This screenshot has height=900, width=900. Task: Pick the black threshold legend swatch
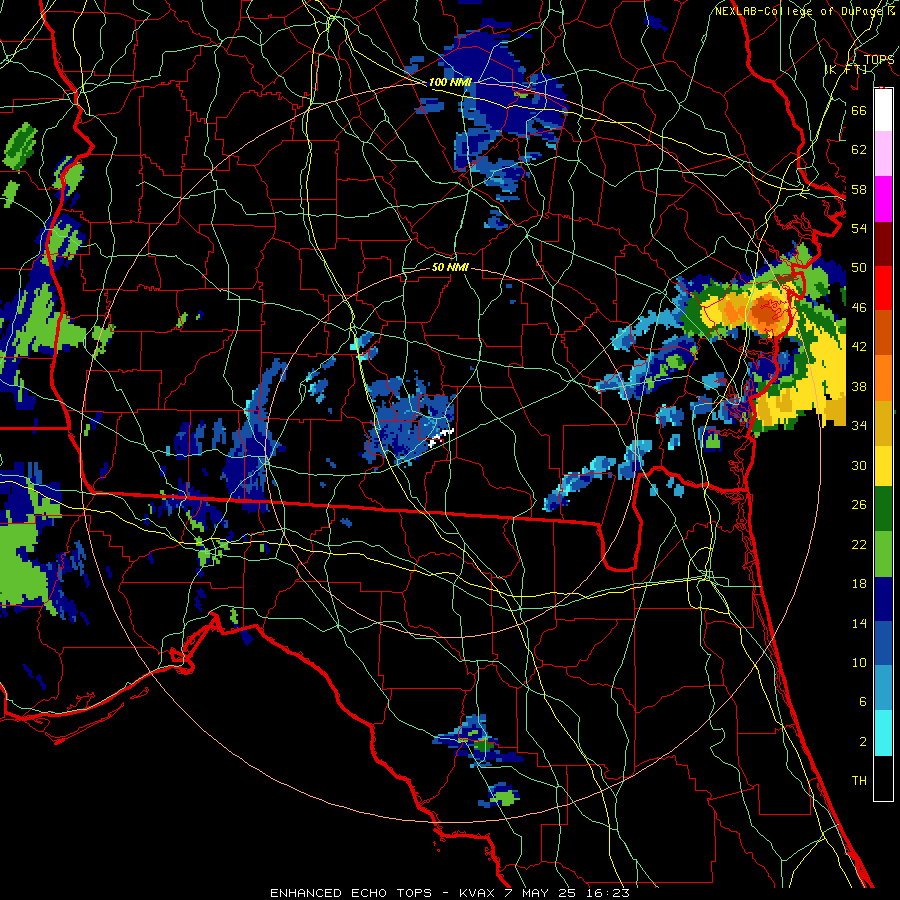[883, 778]
